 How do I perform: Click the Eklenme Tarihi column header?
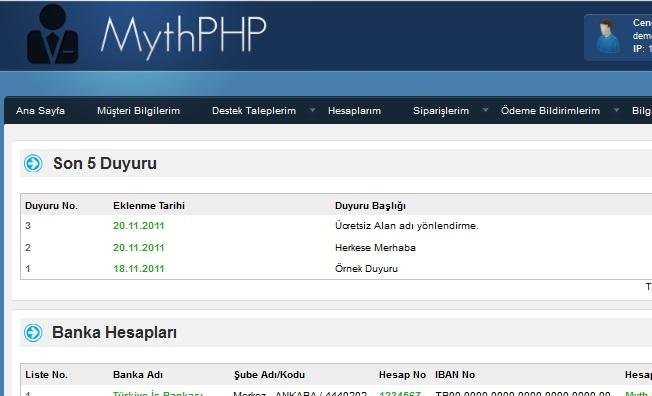coord(149,206)
